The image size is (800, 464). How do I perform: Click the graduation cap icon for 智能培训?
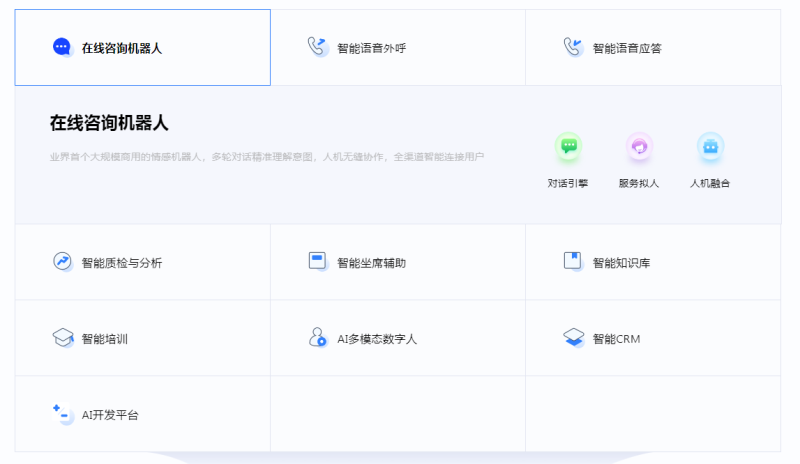[62, 338]
